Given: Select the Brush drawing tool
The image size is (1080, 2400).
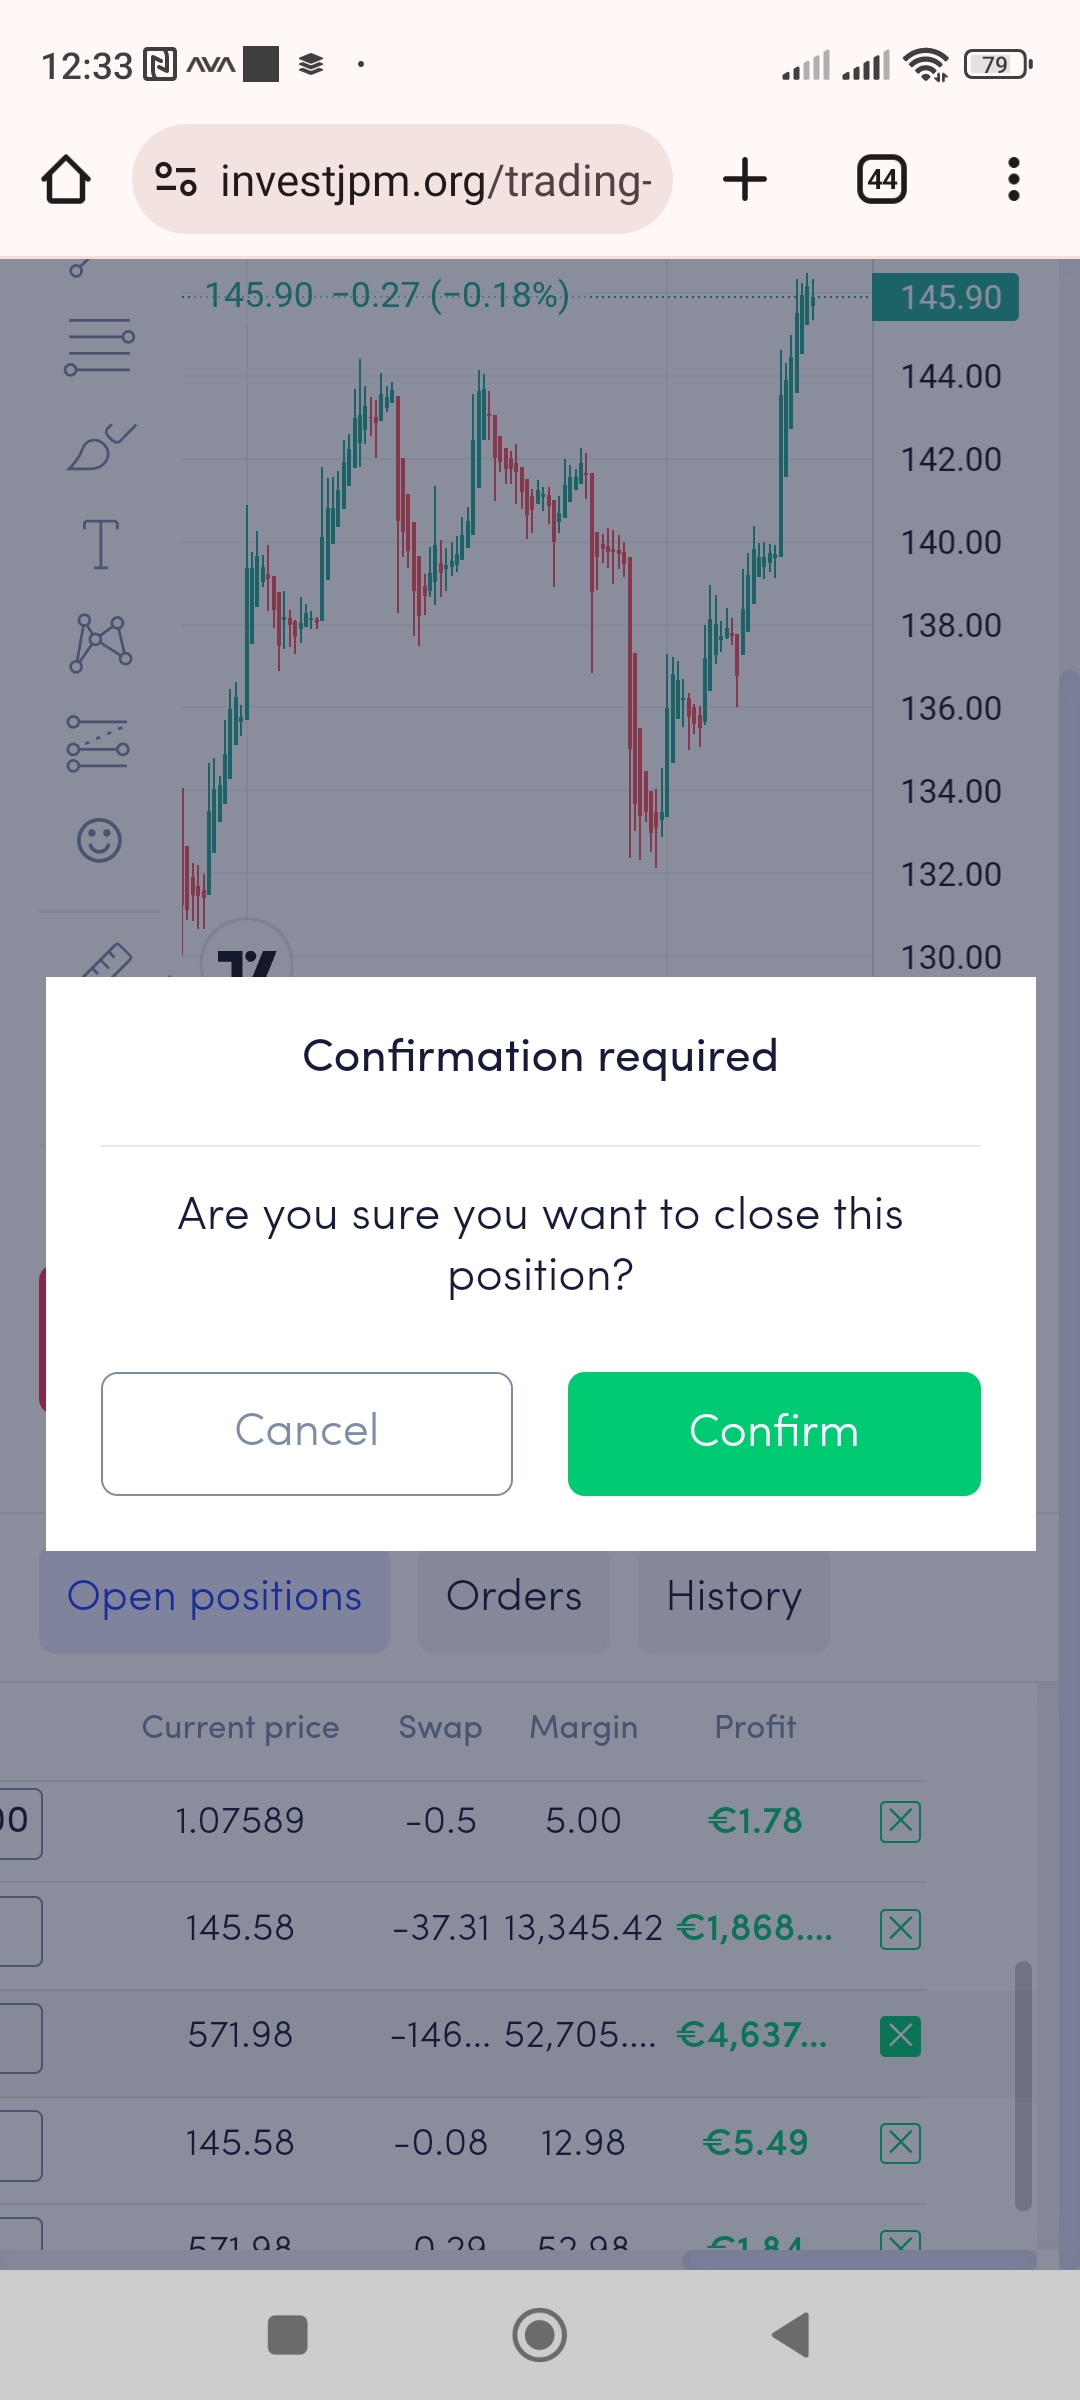Looking at the screenshot, I should coord(99,447).
